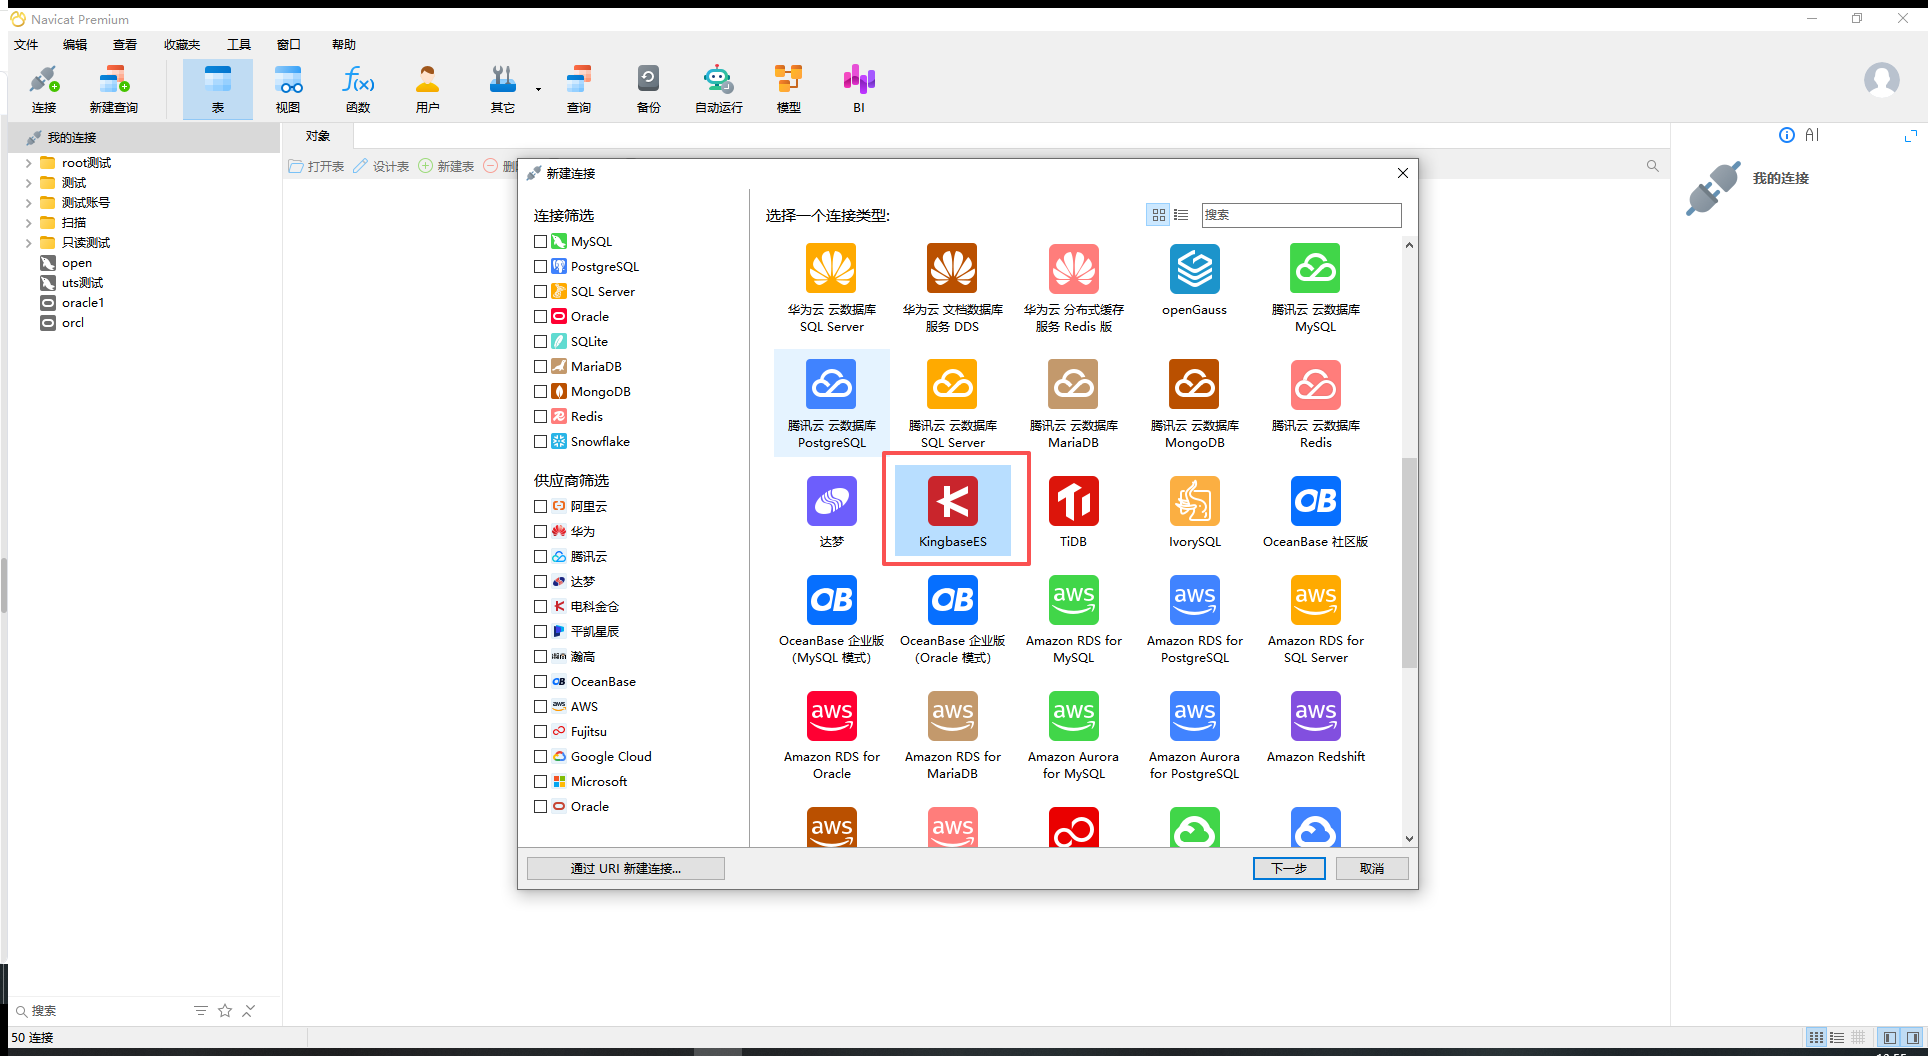
Task: Select 腾讯云 云数据库 PostgreSQL icon
Action: (831, 403)
